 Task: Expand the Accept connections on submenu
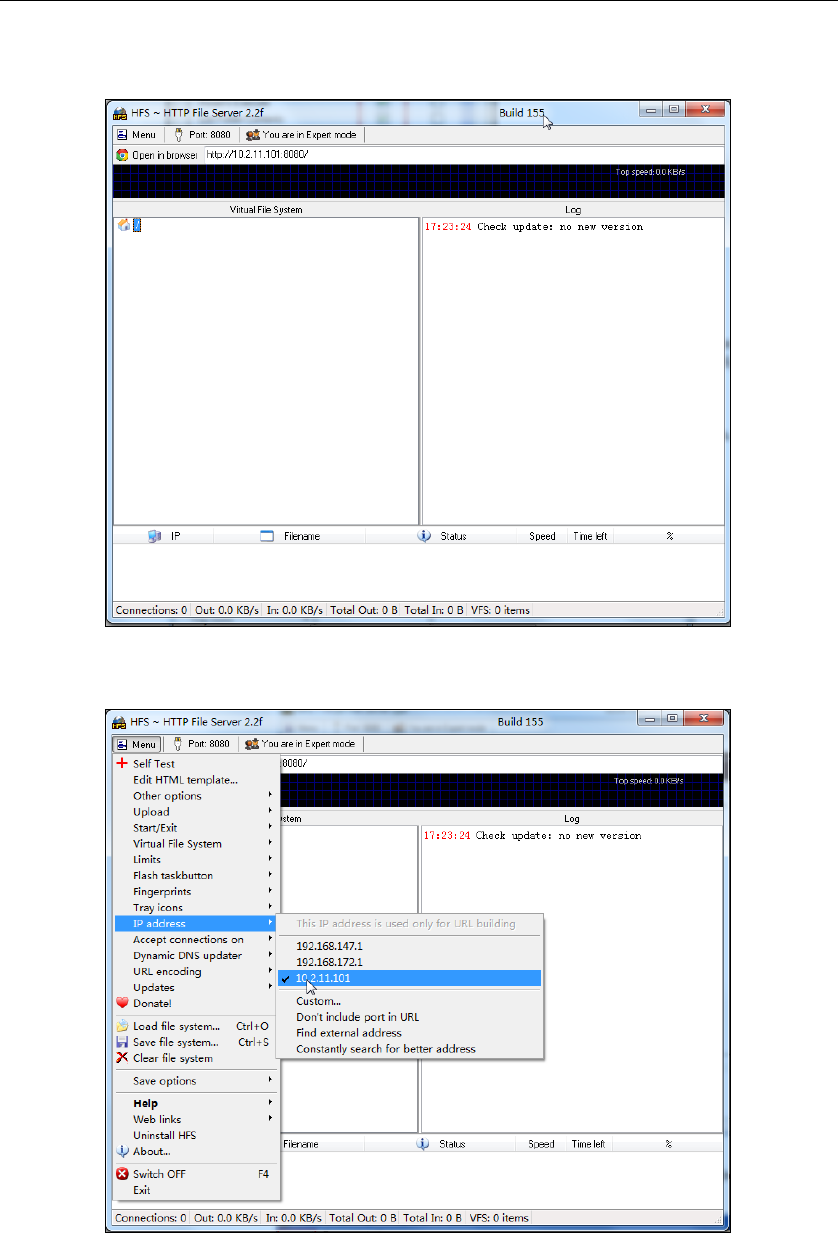196,939
